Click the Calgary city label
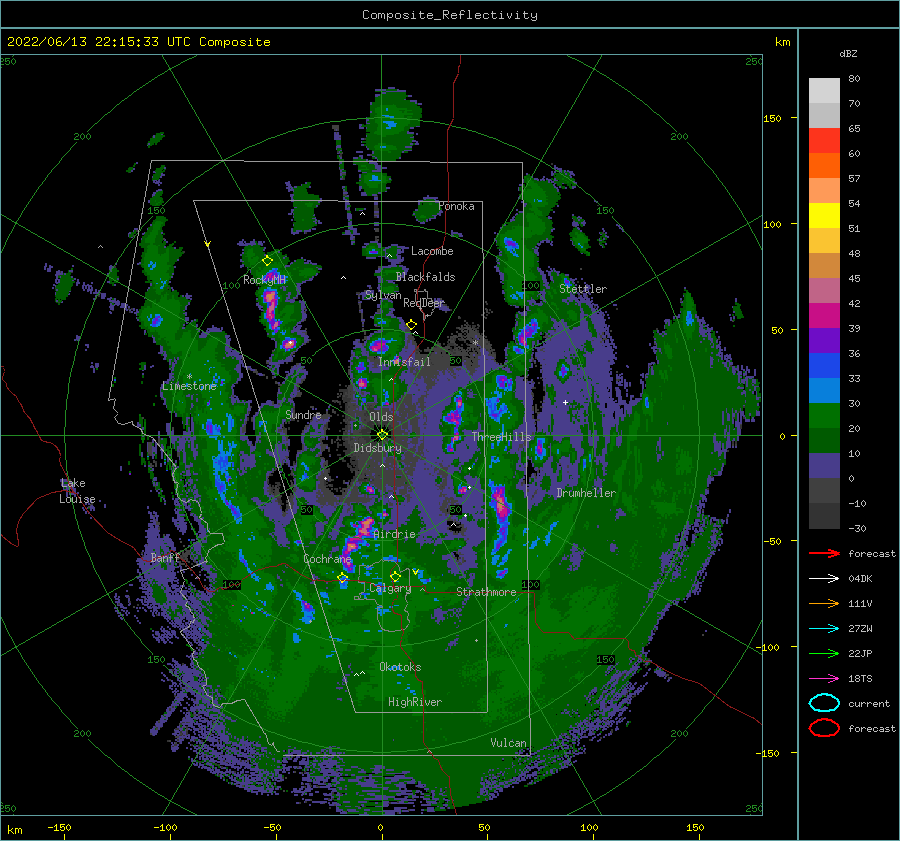The width and height of the screenshot is (900, 841). 390,588
